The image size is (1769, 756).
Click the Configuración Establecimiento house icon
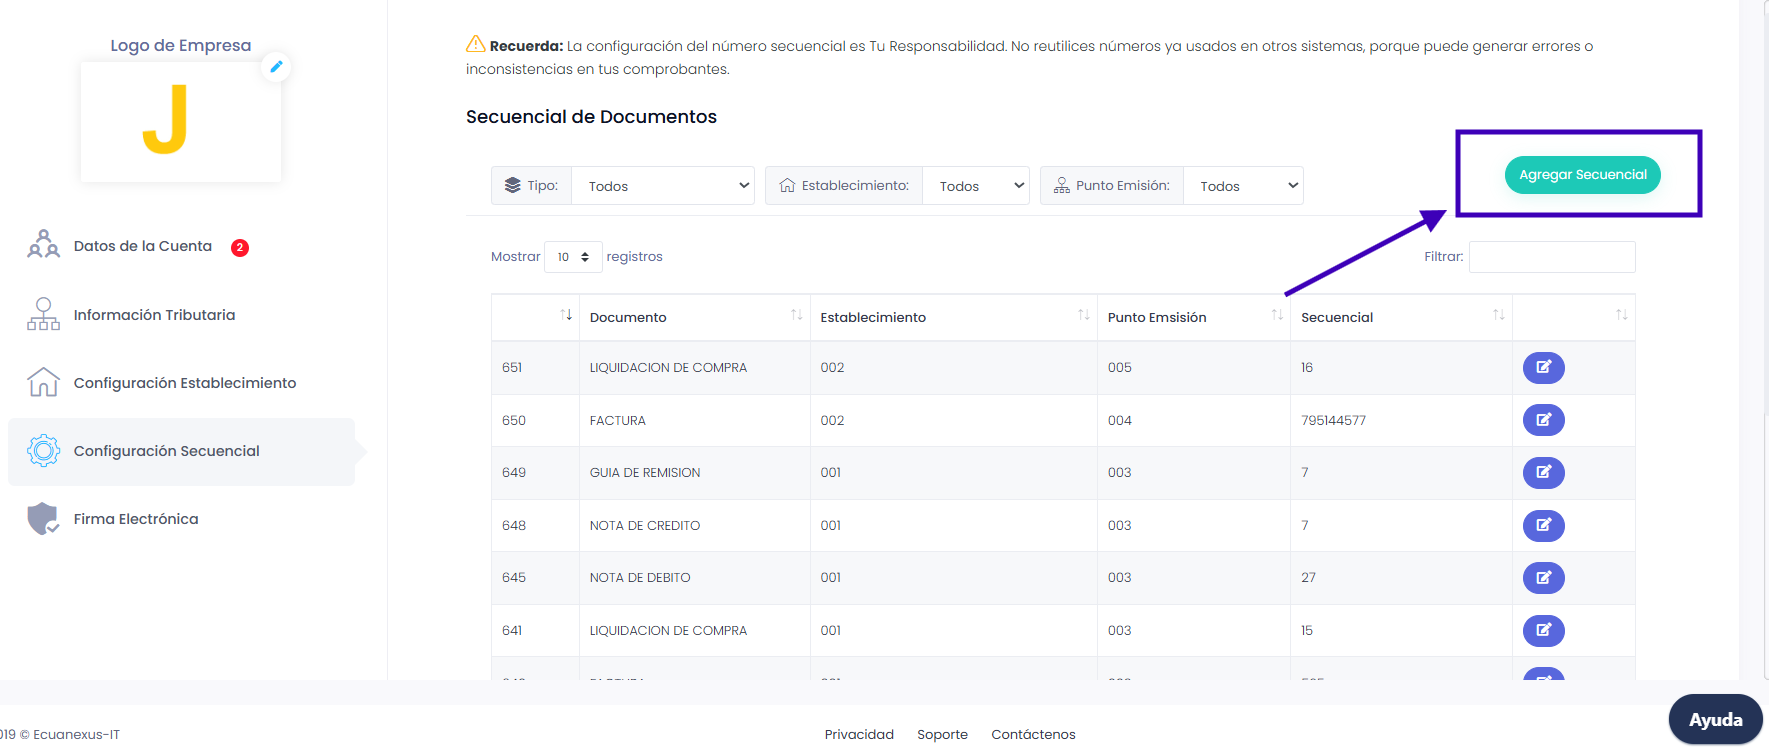pyautogui.click(x=43, y=382)
